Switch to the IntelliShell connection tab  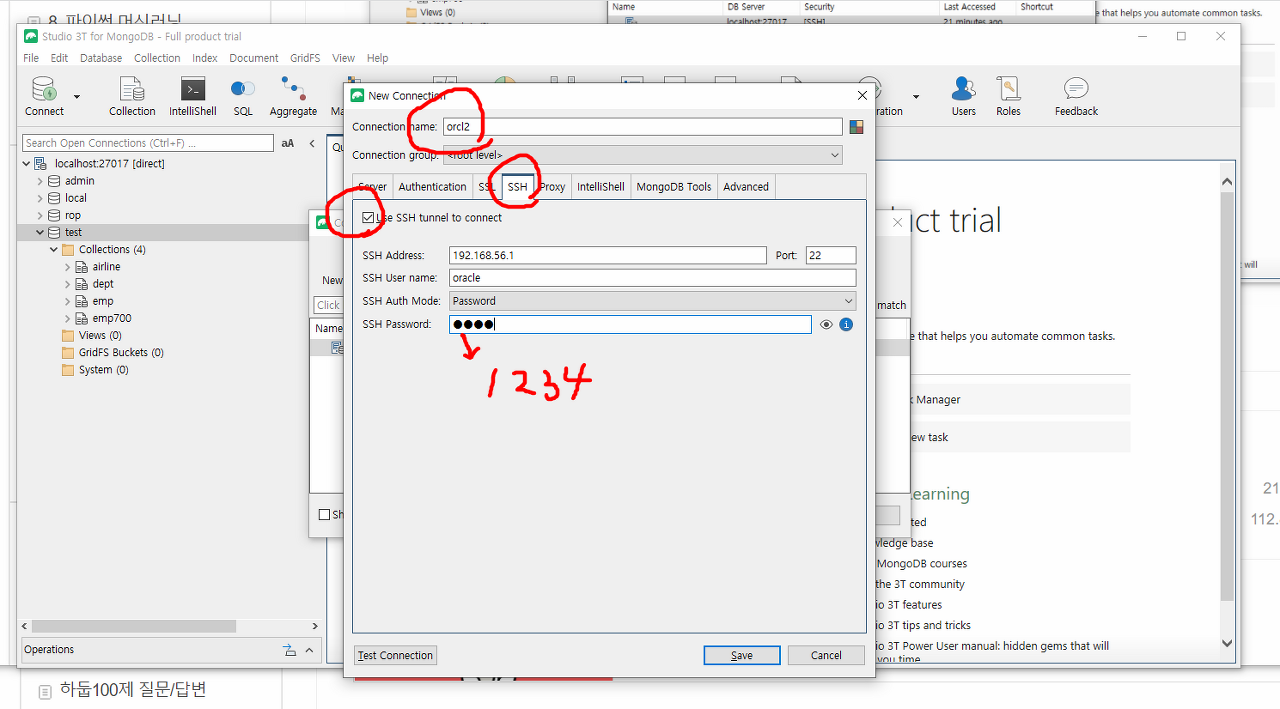click(x=600, y=187)
